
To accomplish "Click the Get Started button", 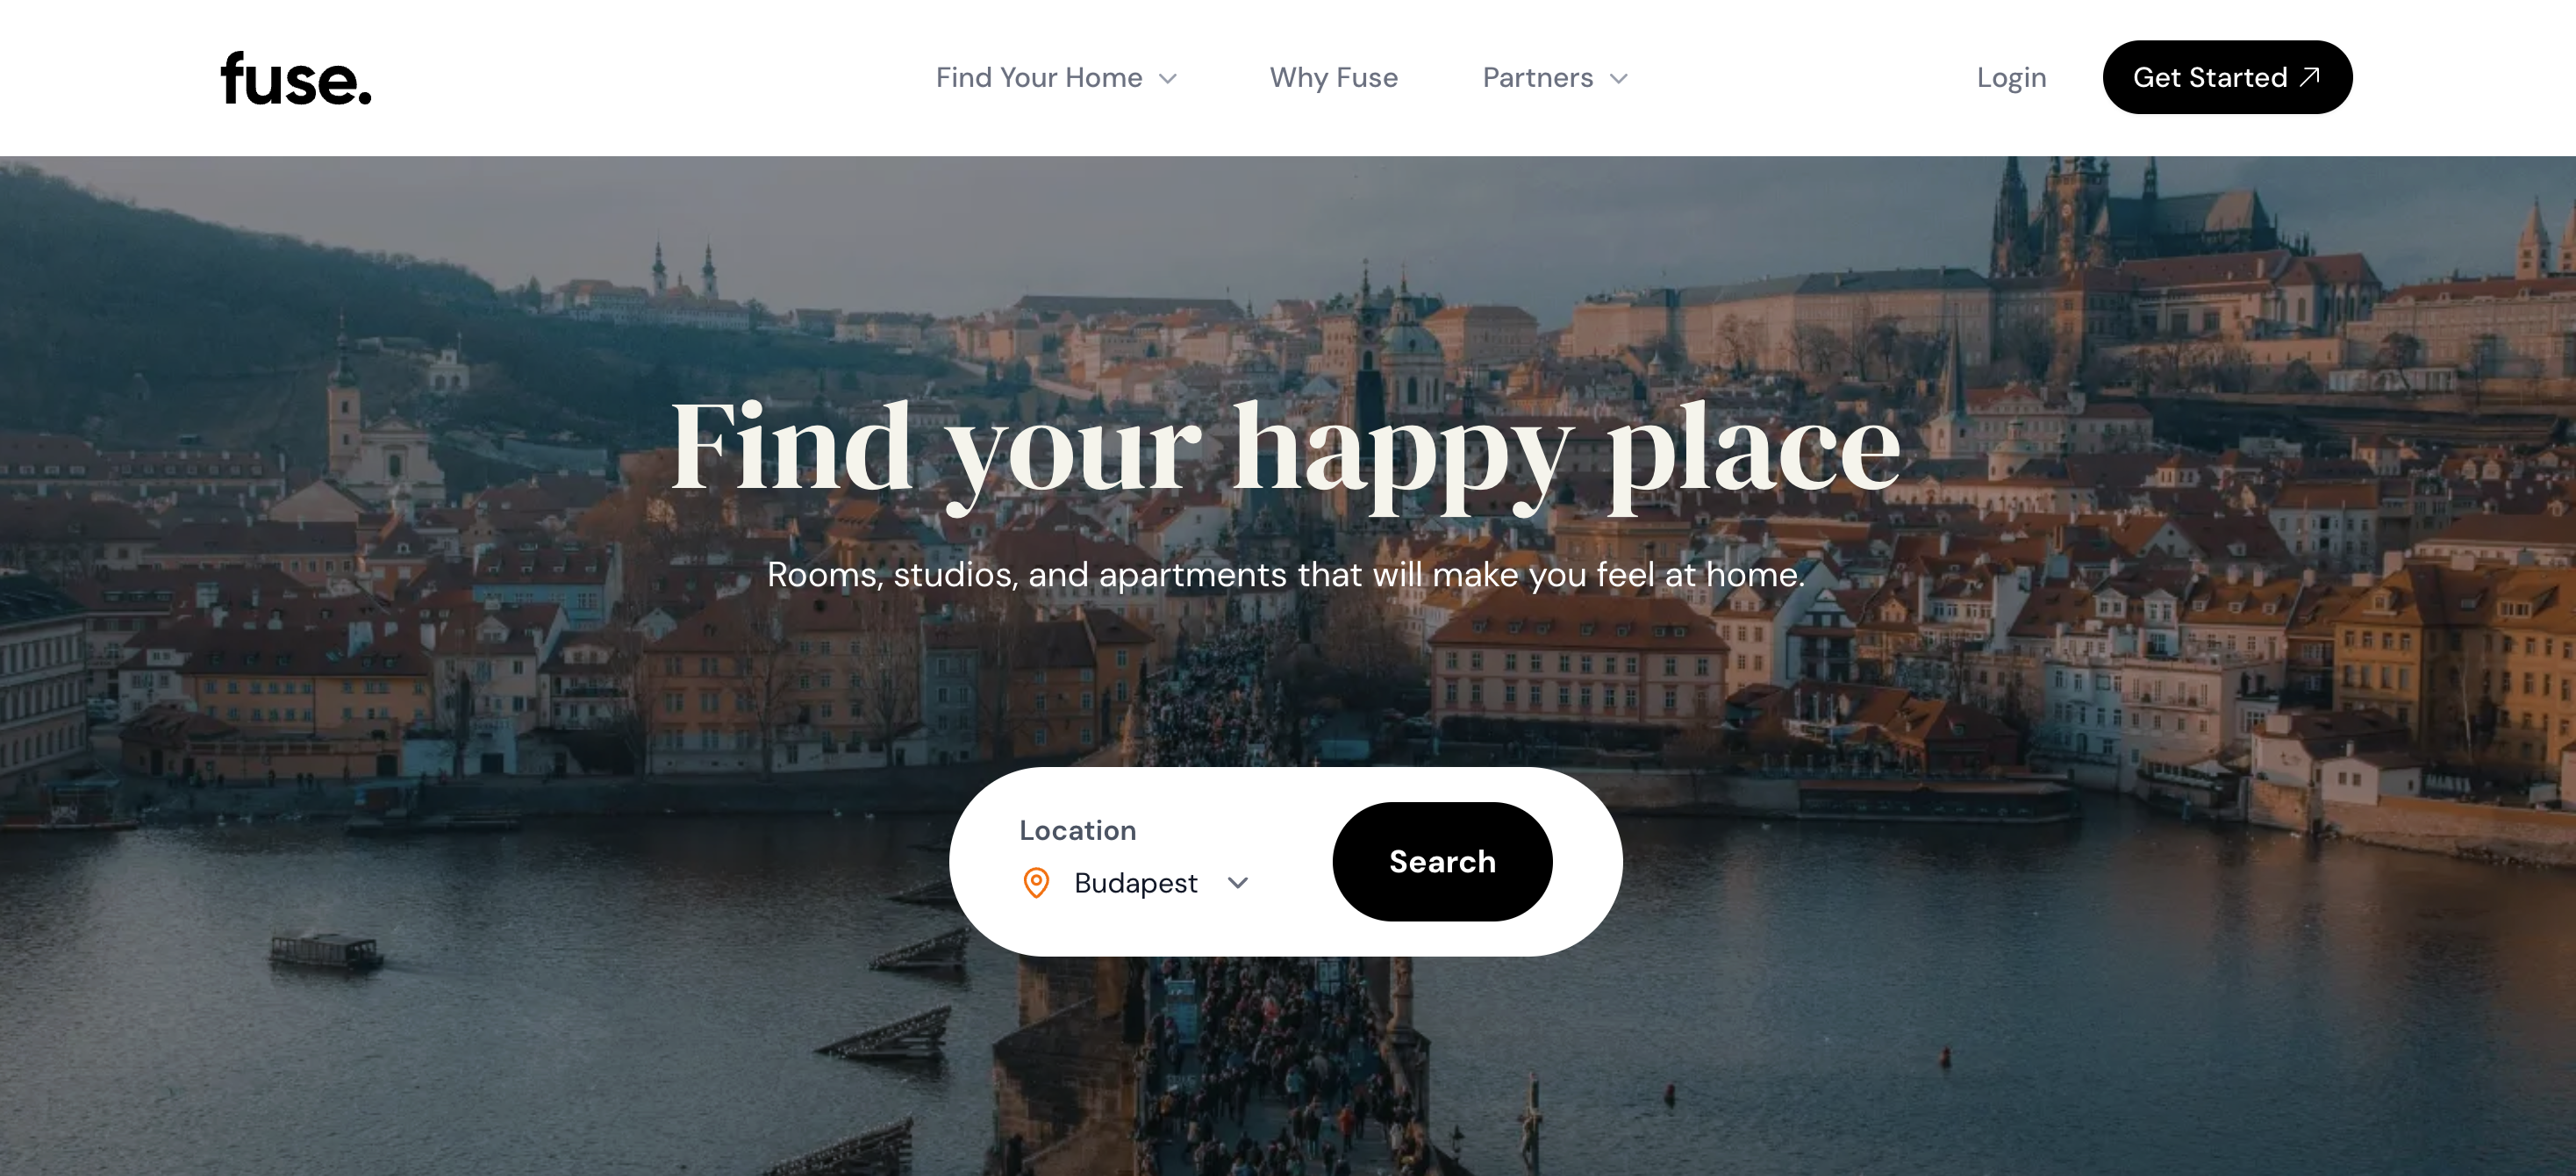I will pos(2227,77).
